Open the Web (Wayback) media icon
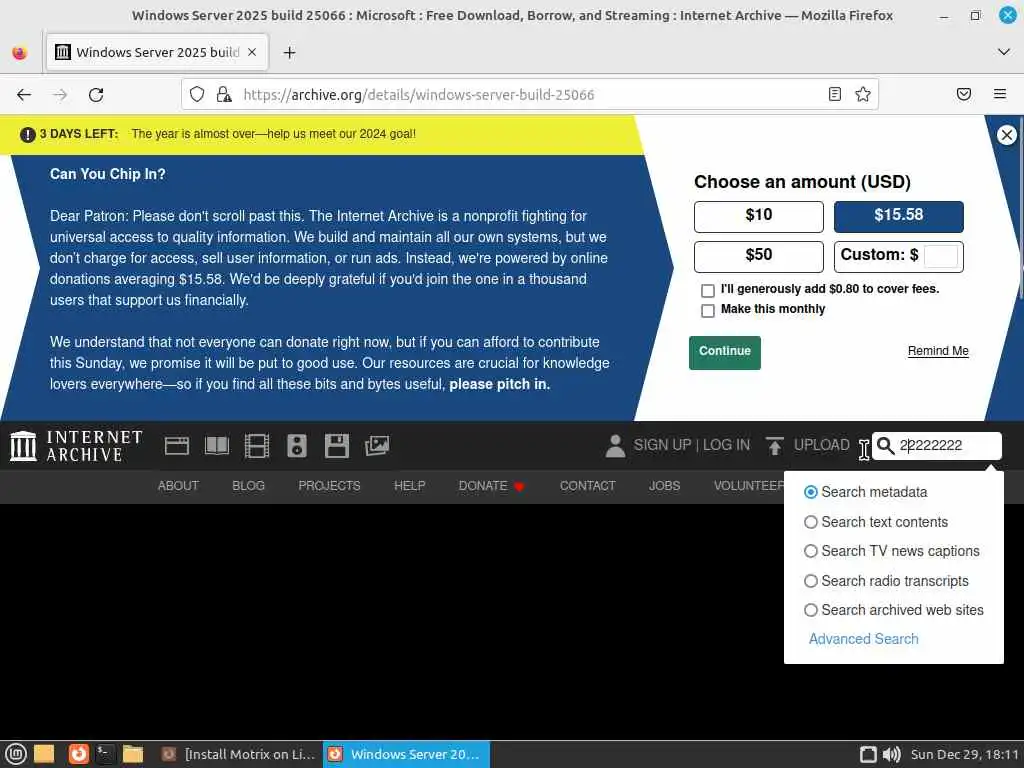This screenshot has width=1024, height=768. (x=177, y=446)
